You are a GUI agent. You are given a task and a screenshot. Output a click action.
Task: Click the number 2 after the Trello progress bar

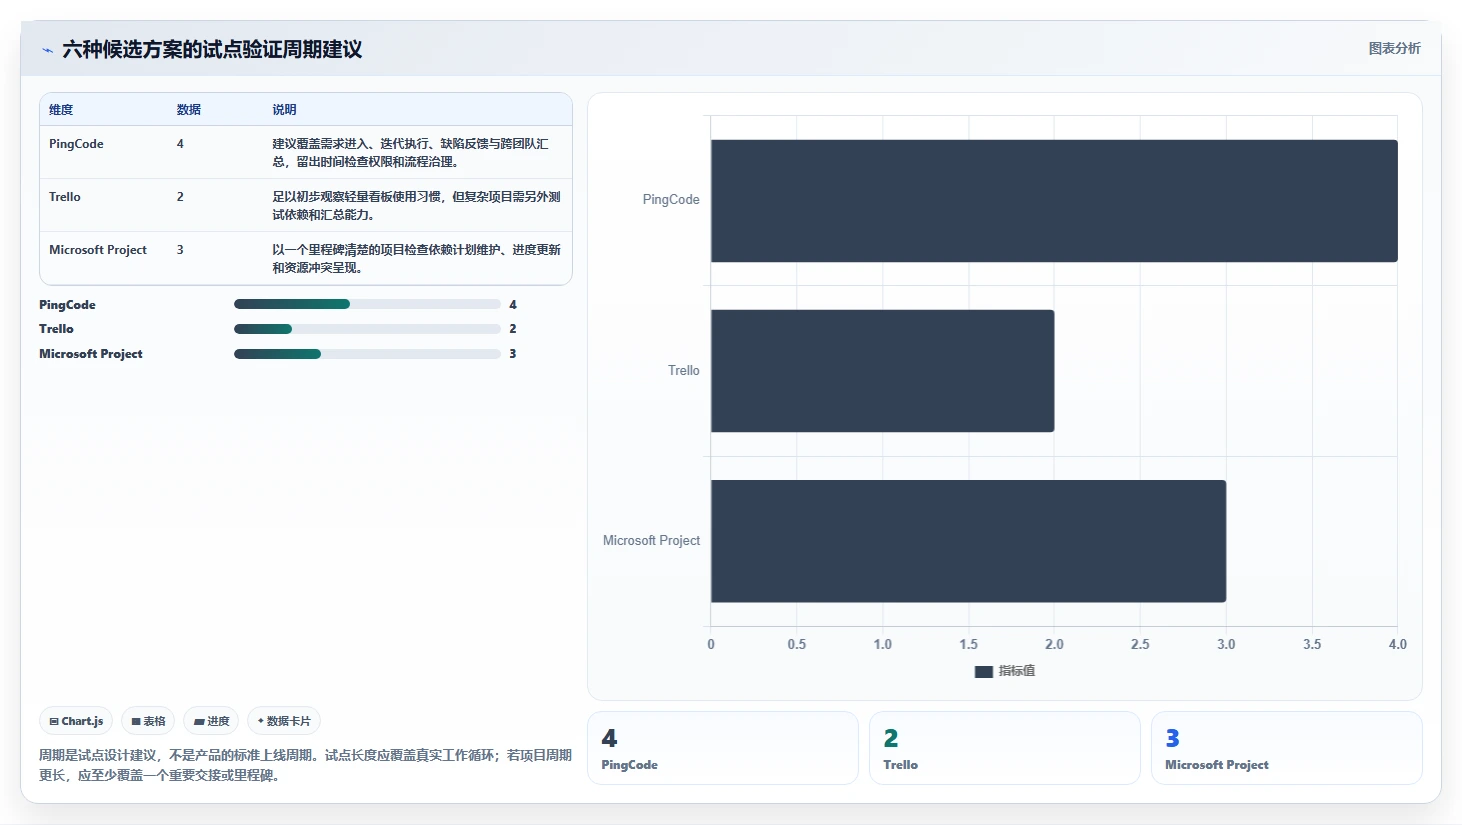coord(513,329)
